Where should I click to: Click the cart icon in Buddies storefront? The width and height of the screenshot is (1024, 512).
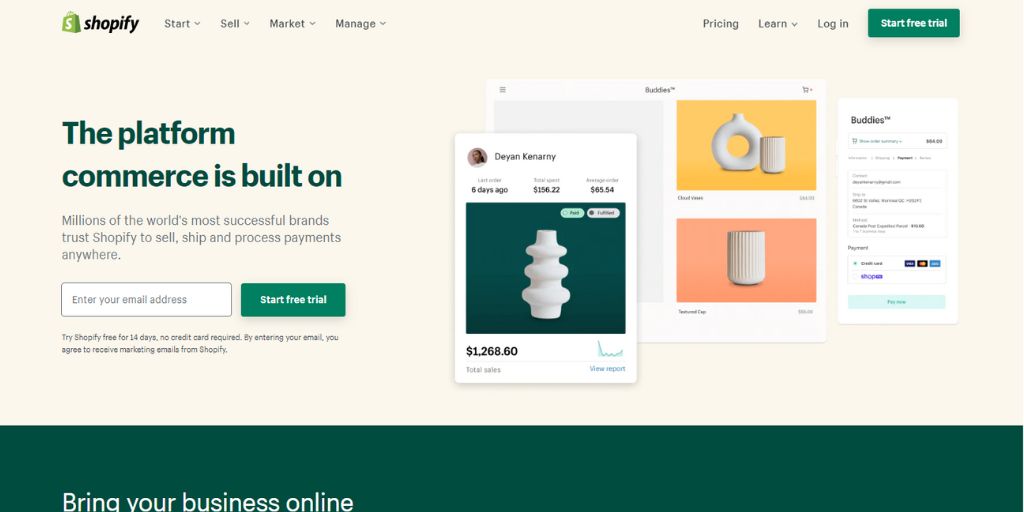[807, 89]
